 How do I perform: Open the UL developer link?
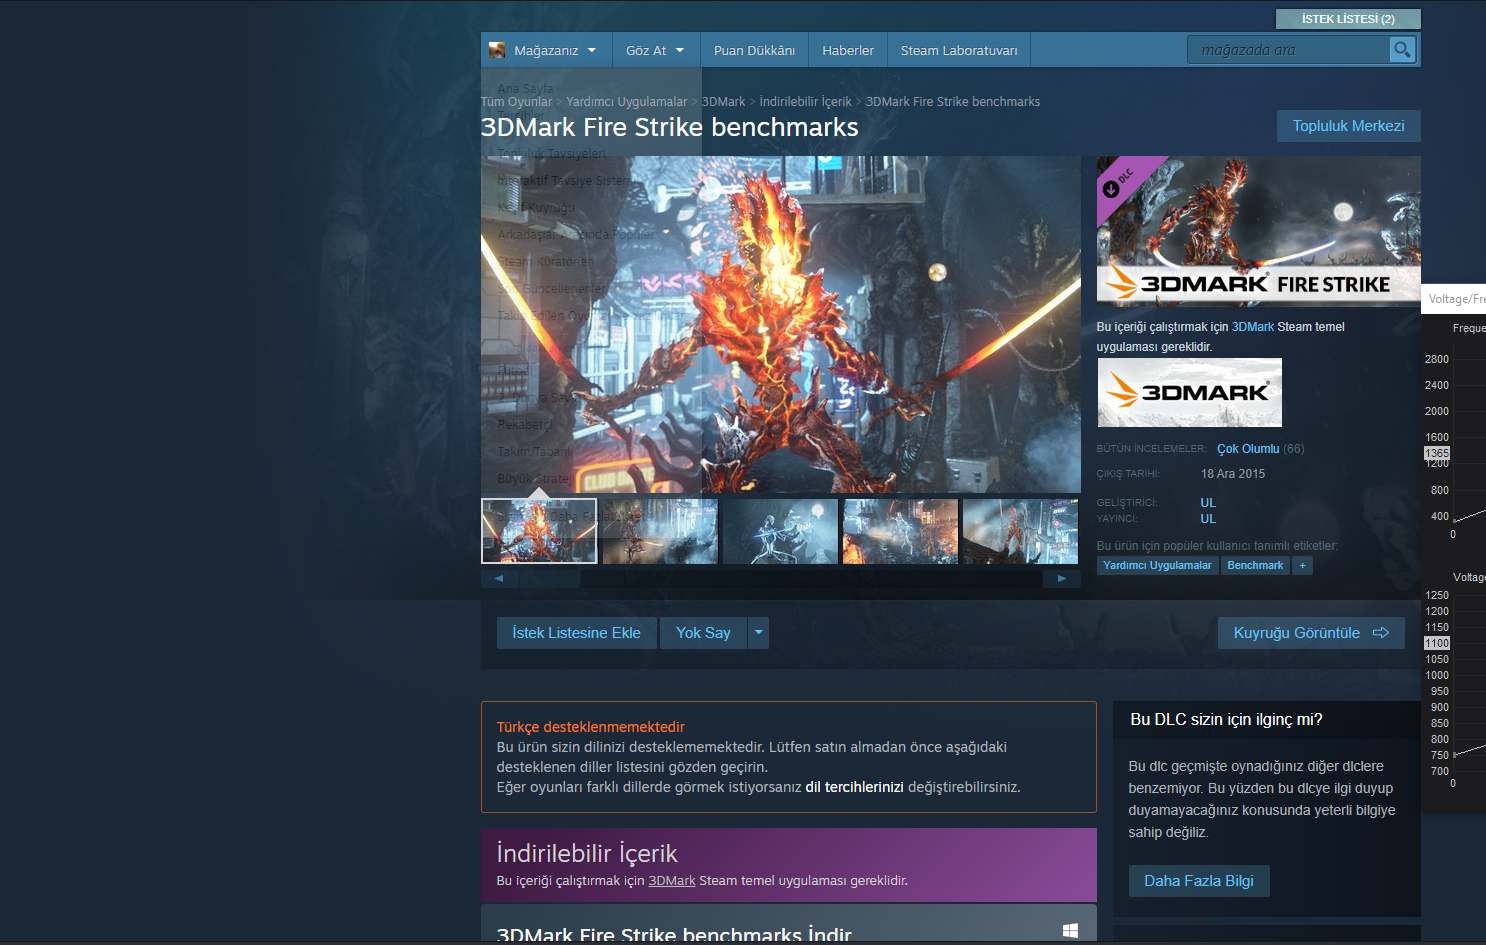[x=1208, y=503]
